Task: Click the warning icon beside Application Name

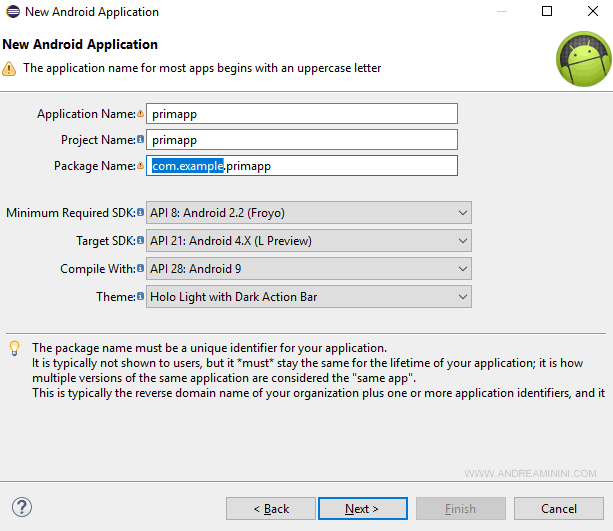Action: (141, 114)
